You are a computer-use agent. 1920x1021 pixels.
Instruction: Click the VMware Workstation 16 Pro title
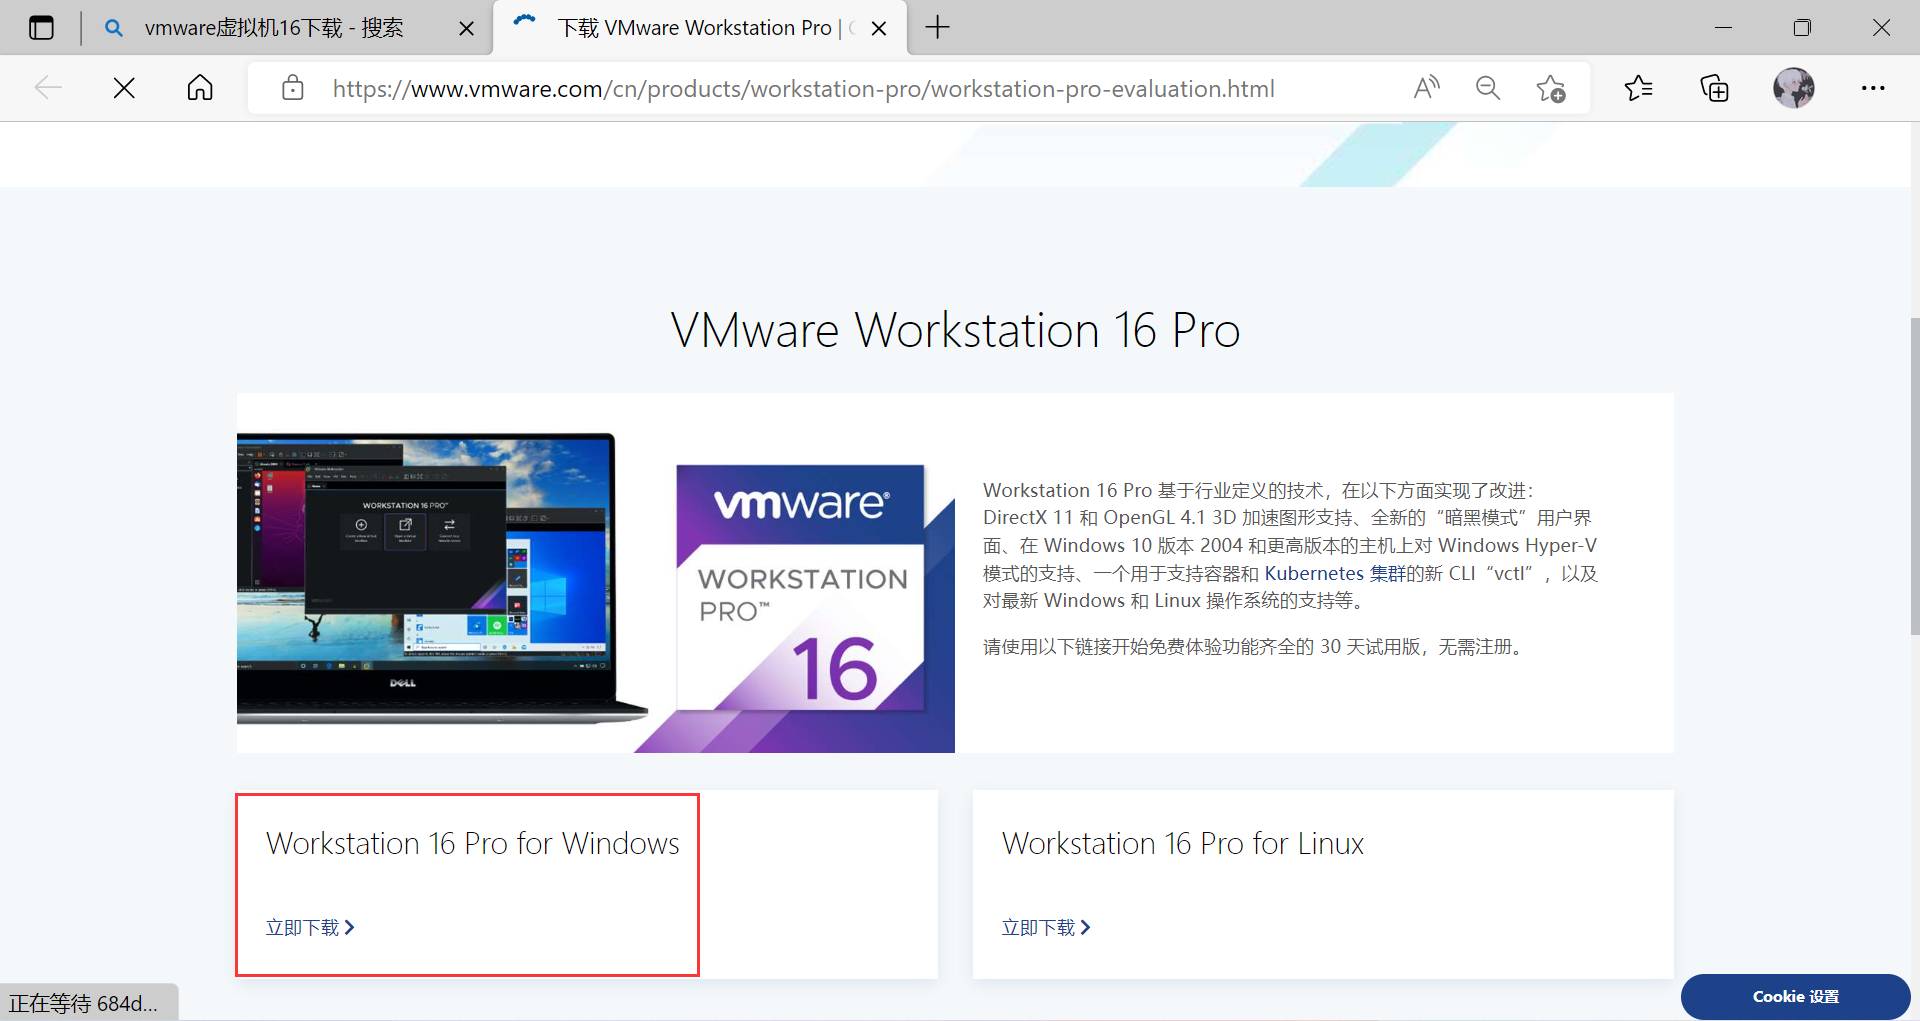click(955, 330)
